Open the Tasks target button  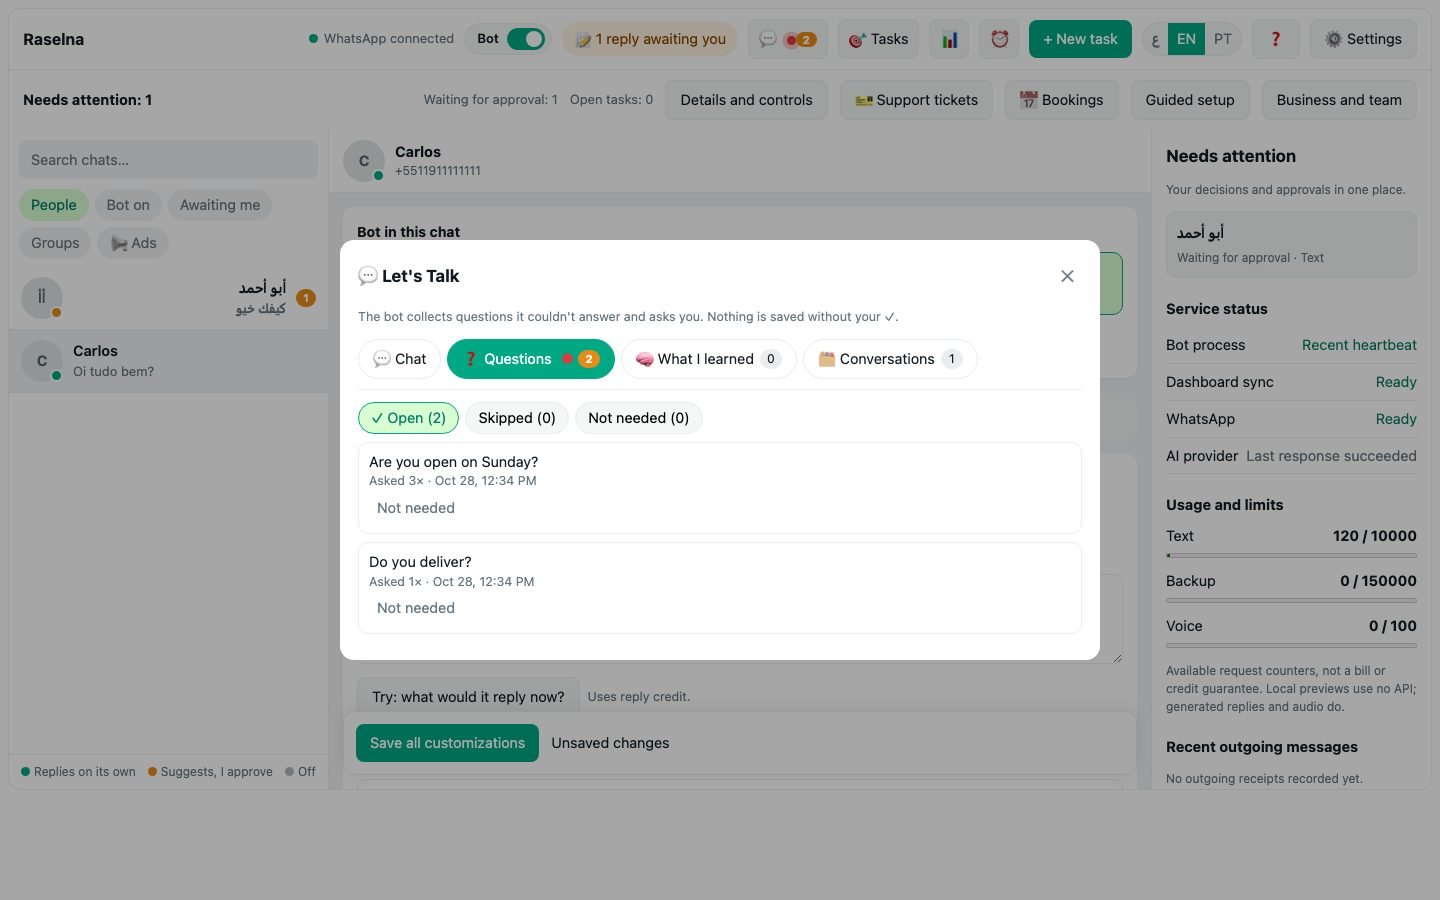[x=879, y=39]
